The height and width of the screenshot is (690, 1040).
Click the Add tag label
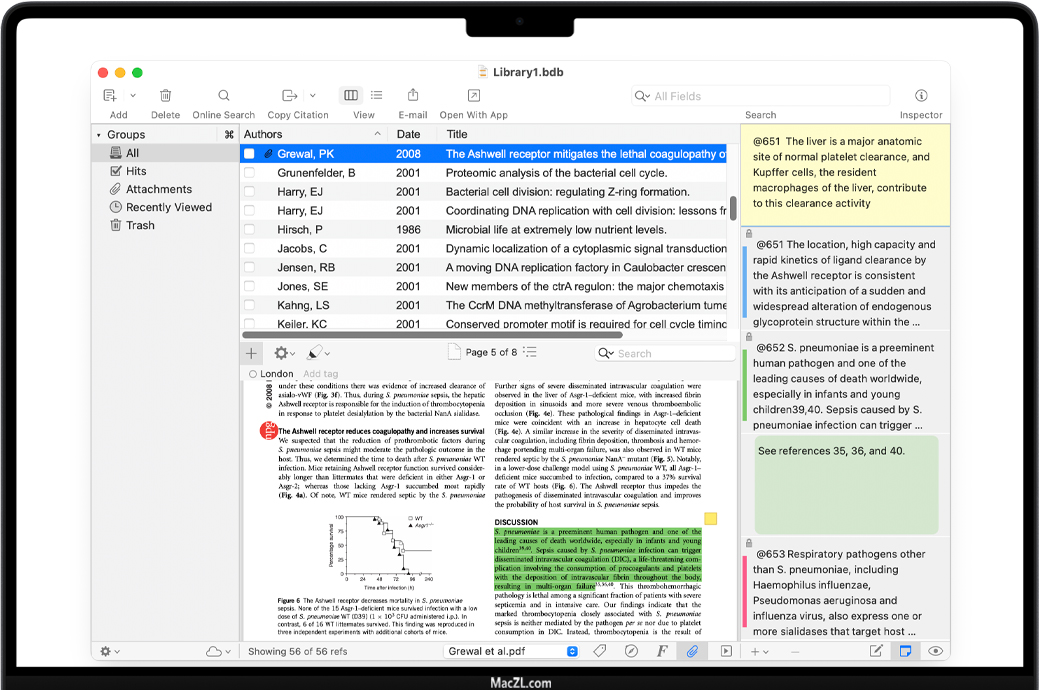[321, 374]
